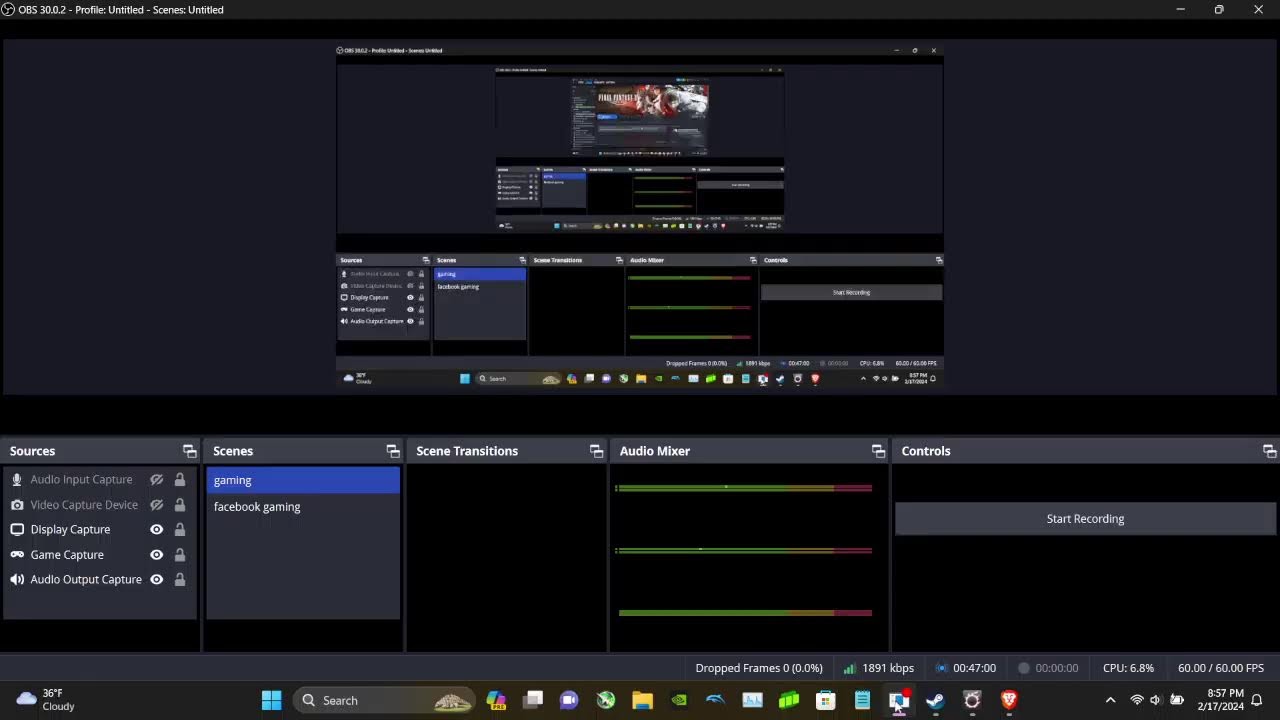Toggle the lock on Audio Output Capture
The image size is (1280, 720).
coord(180,580)
